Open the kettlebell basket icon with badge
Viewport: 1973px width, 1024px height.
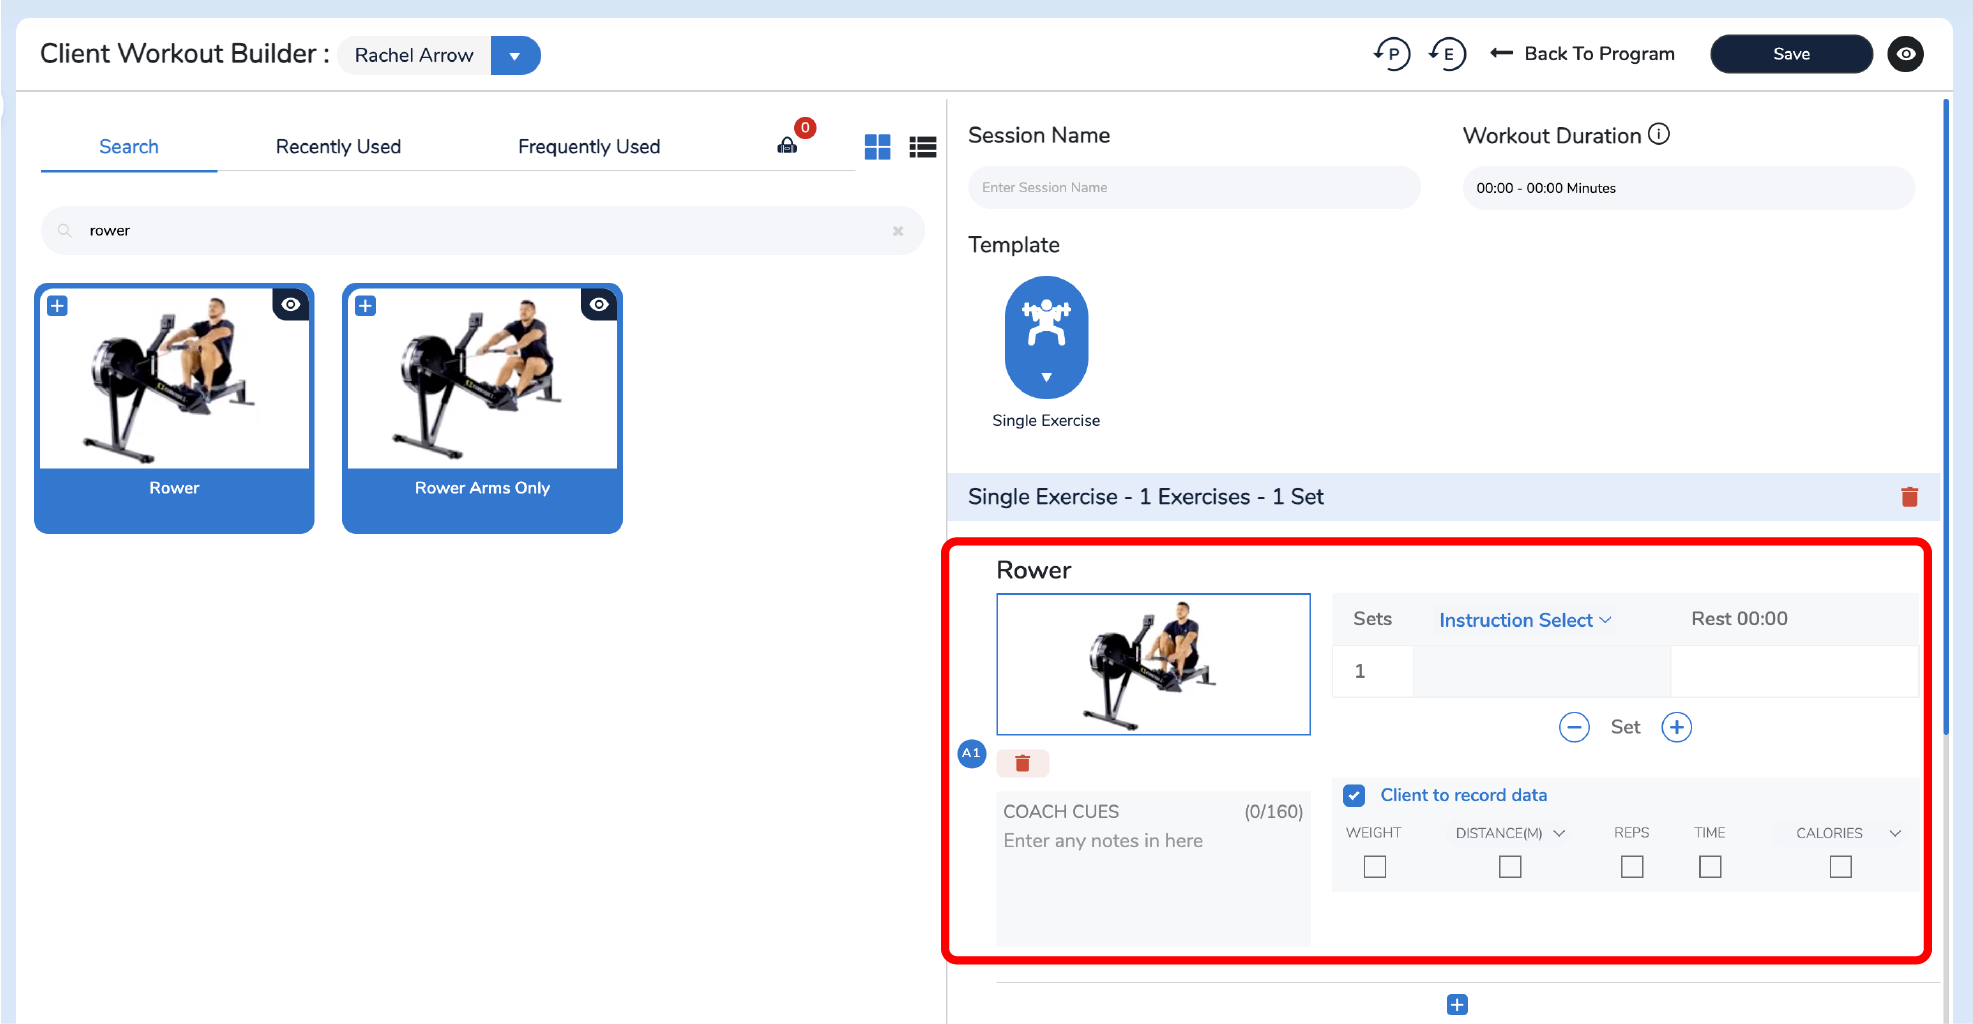click(788, 146)
